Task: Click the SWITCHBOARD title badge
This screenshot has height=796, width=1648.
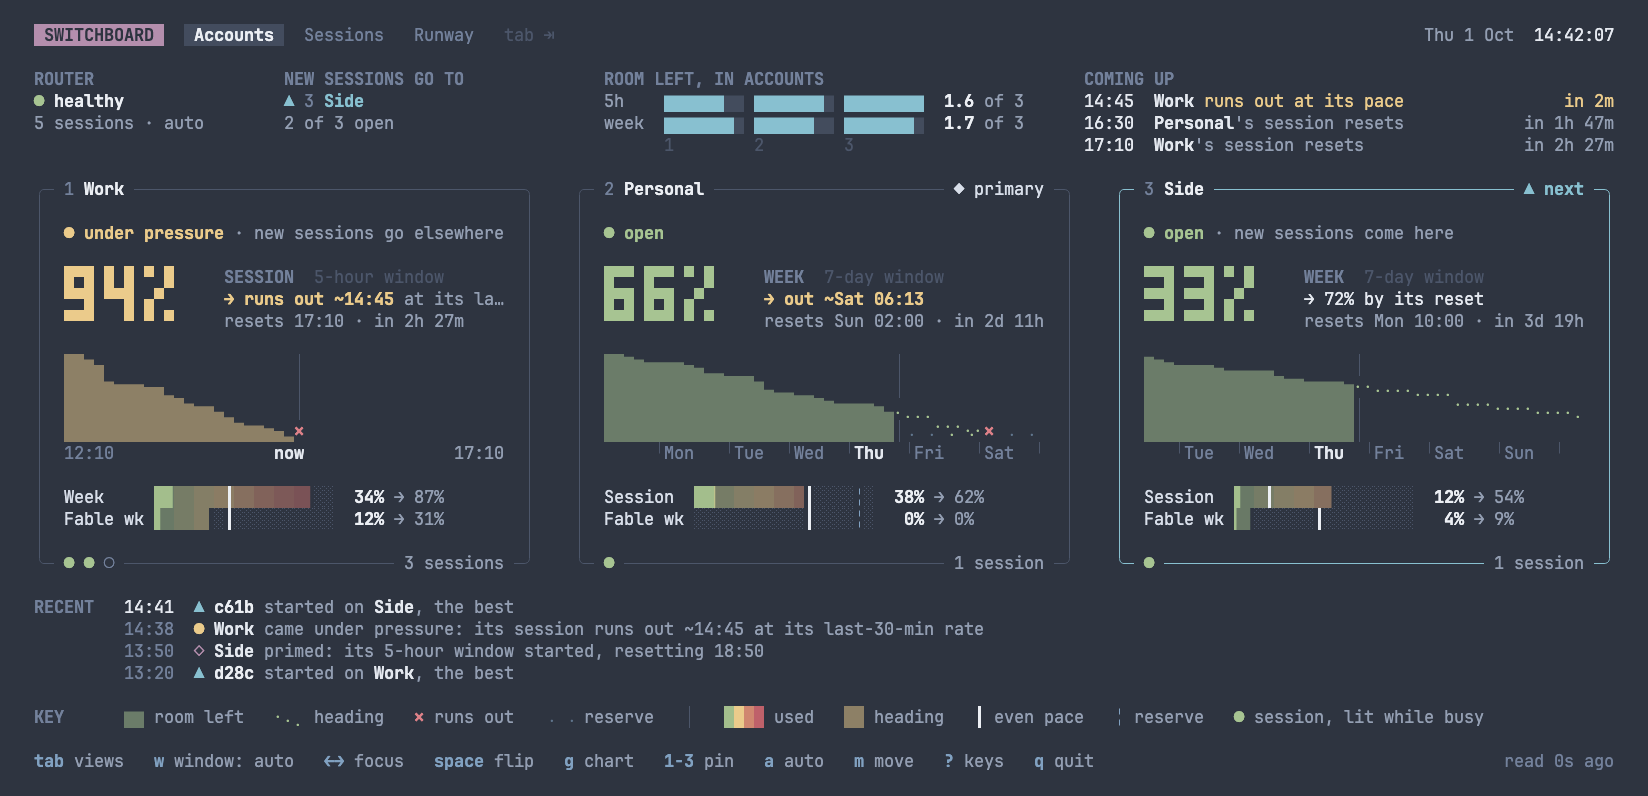Action: pyautogui.click(x=99, y=35)
